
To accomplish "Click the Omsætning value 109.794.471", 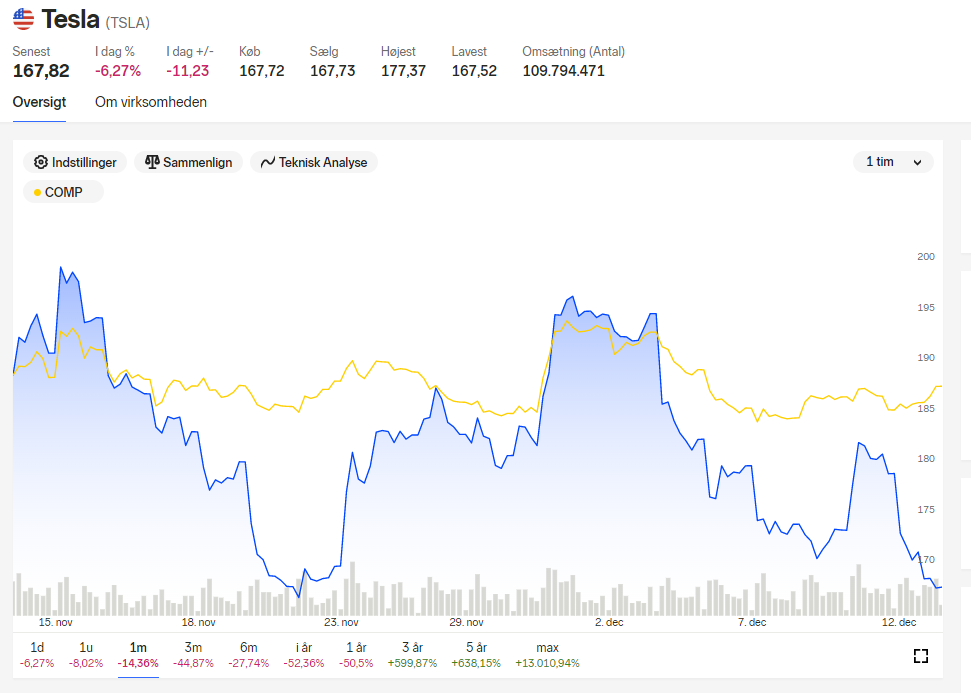I will [564, 71].
